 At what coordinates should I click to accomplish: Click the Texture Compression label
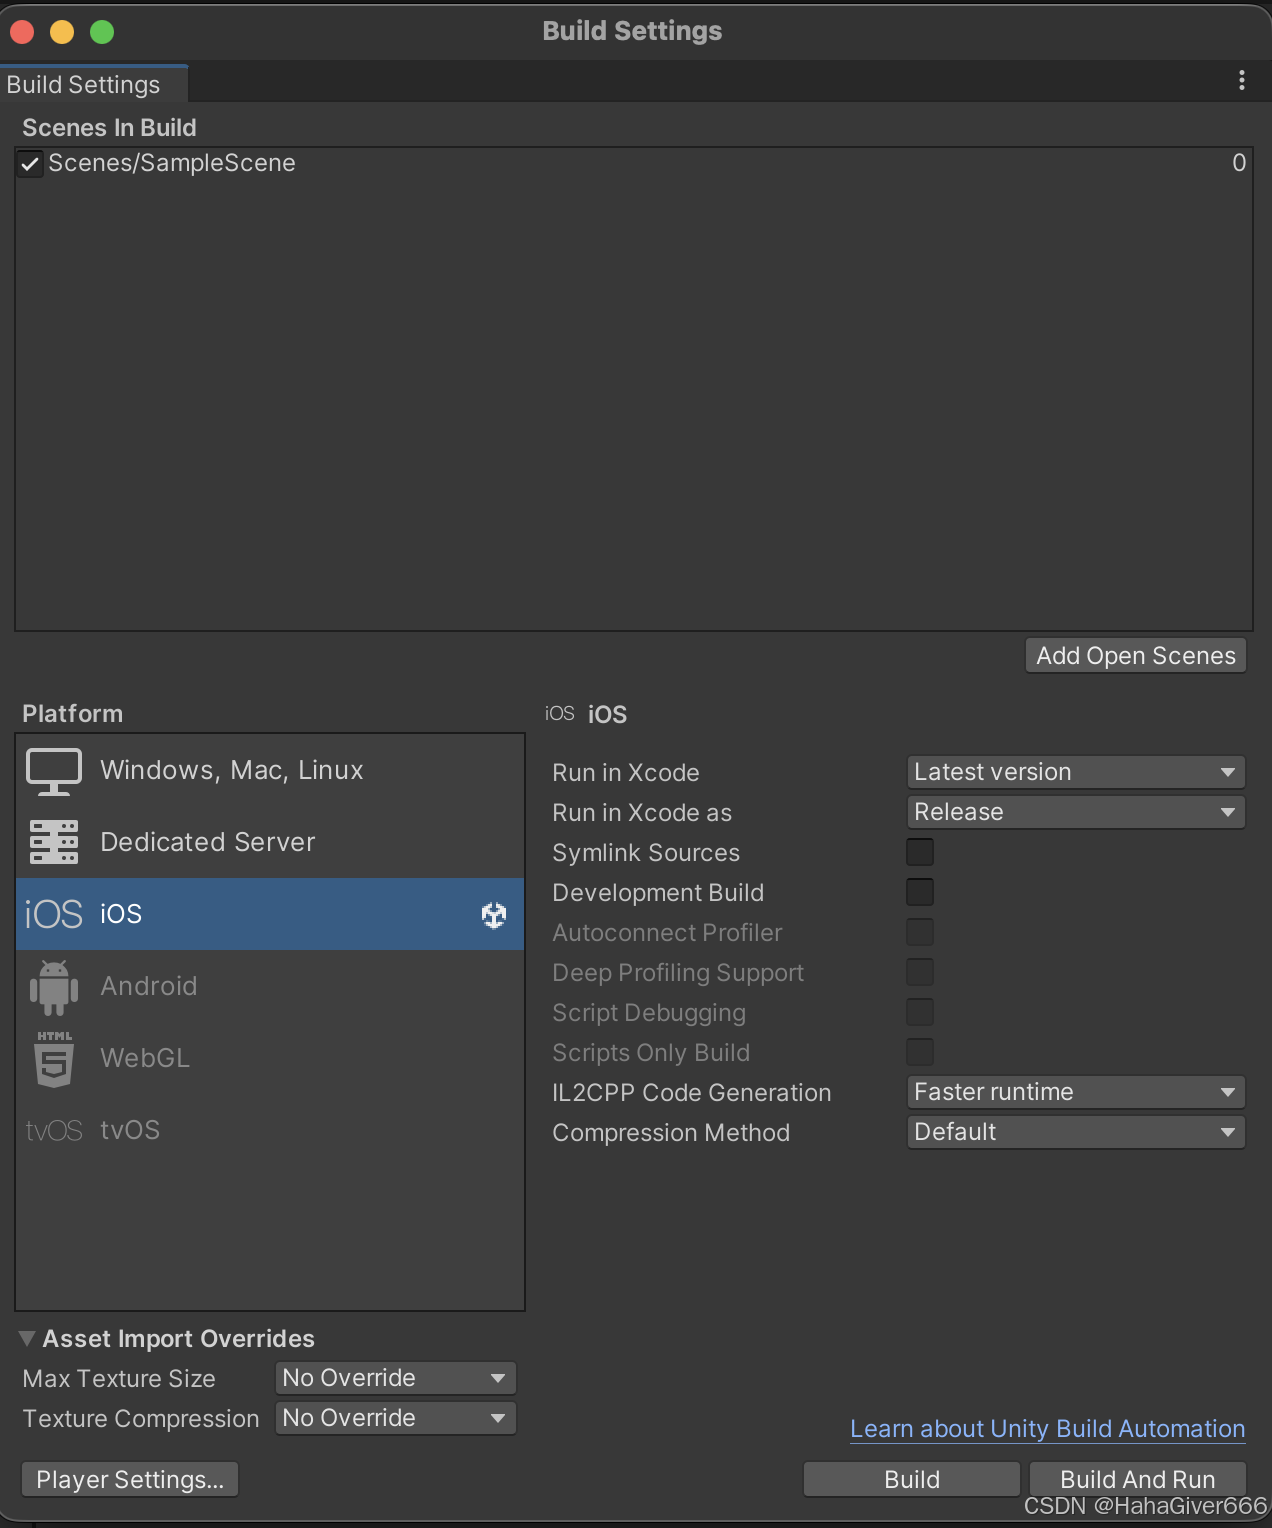click(x=141, y=1419)
